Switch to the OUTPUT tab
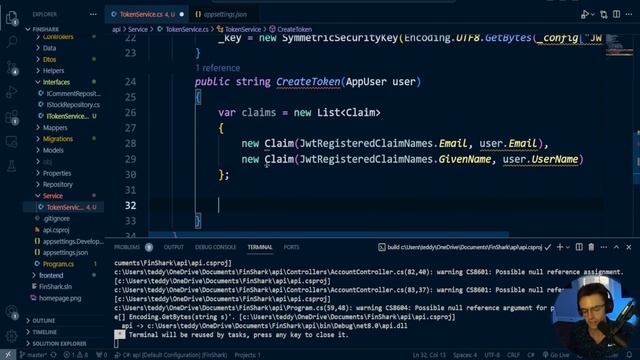Image resolution: width=640 pixels, height=360 pixels. [173, 247]
